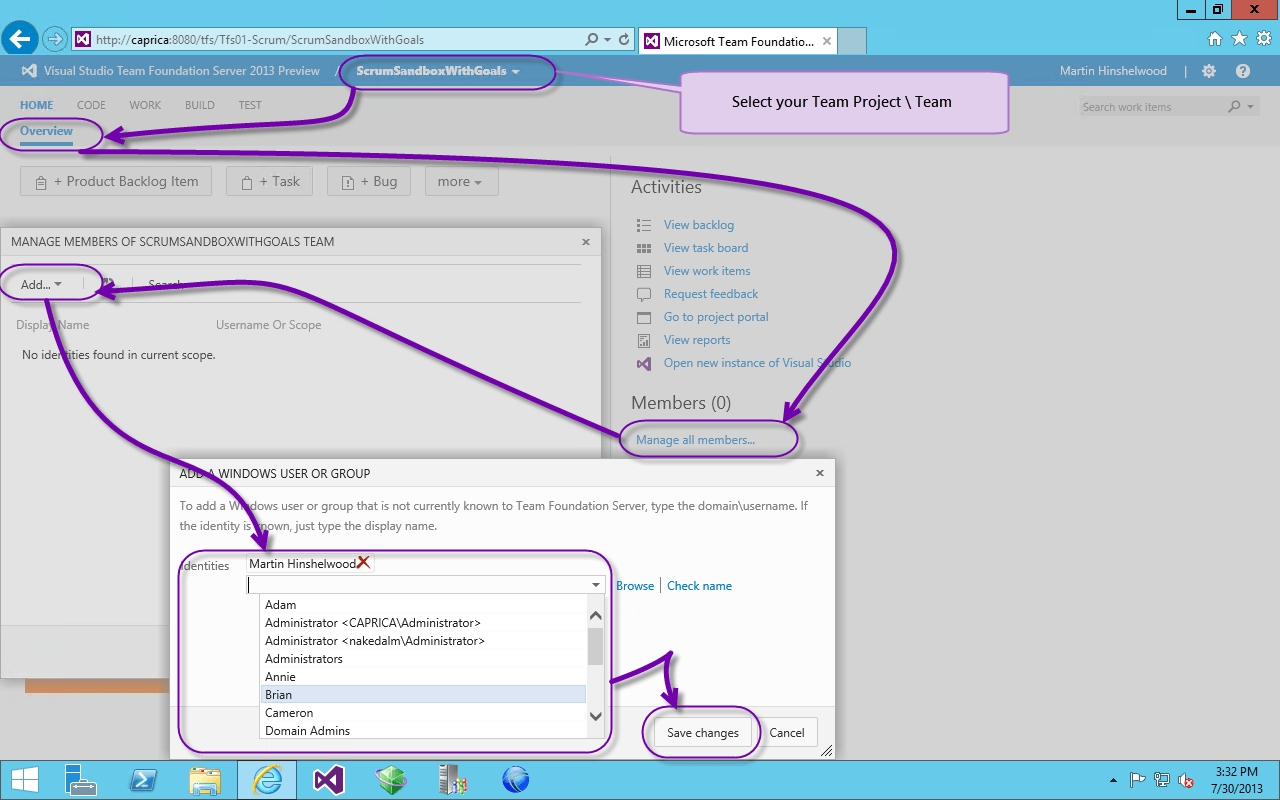Viewport: 1280px width, 800px height.
Task: Switch to the WORK hub
Action: (145, 105)
